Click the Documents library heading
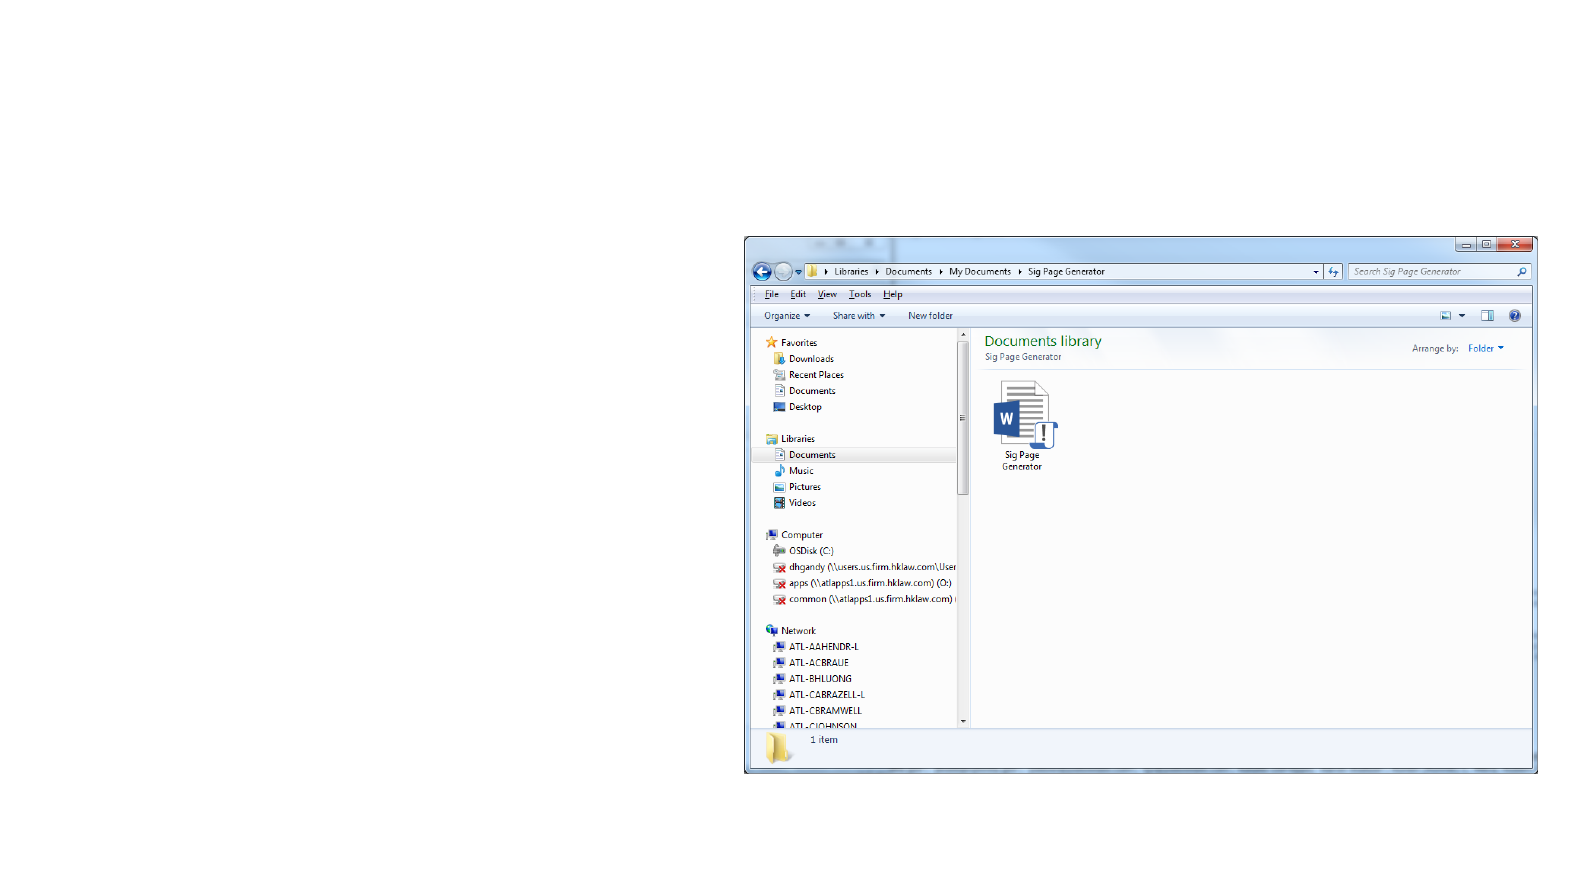Image resolution: width=1584 pixels, height=891 pixels. click(x=1043, y=341)
